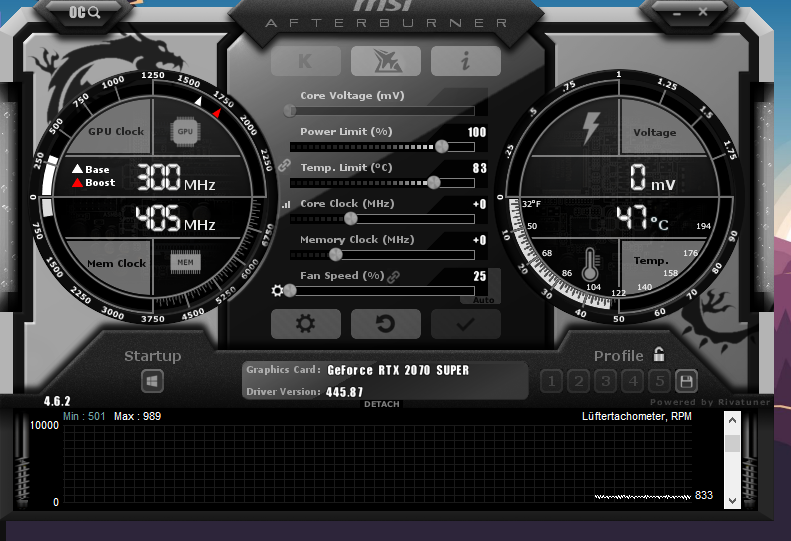The image size is (791, 541).
Task: Click the MEM chip icon in the gauge
Action: [185, 262]
